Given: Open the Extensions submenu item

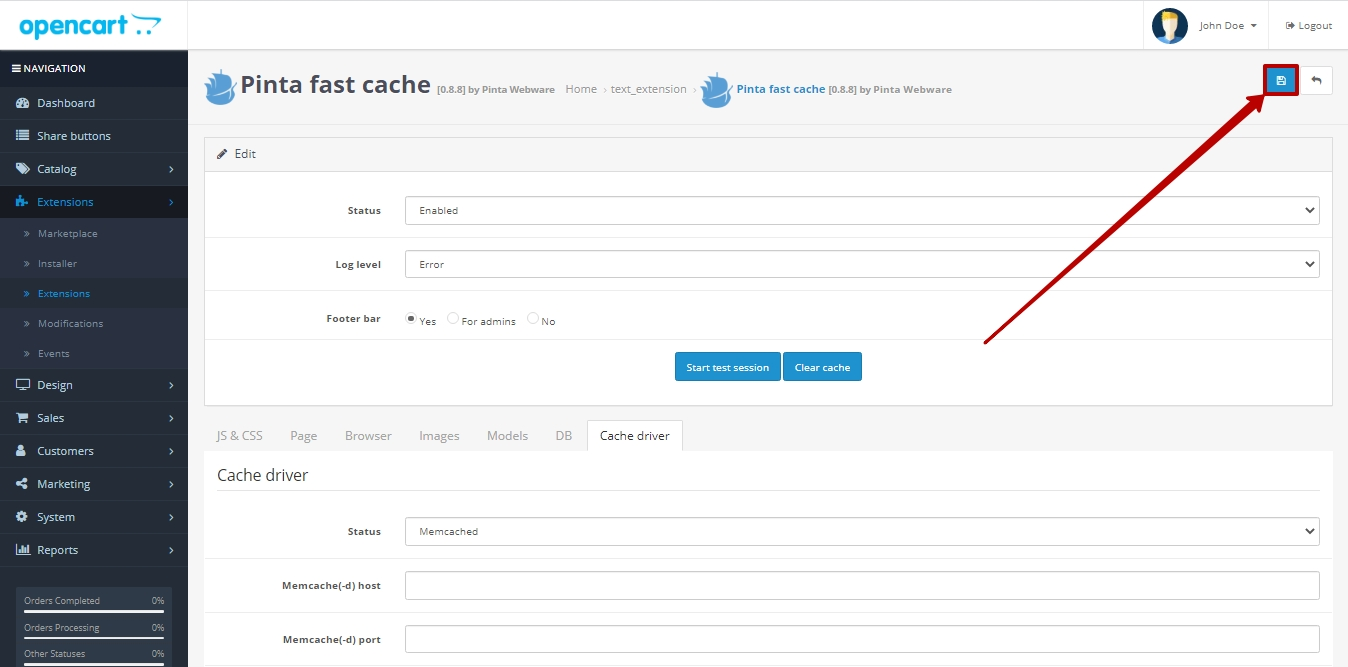Looking at the screenshot, I should (x=94, y=294).
